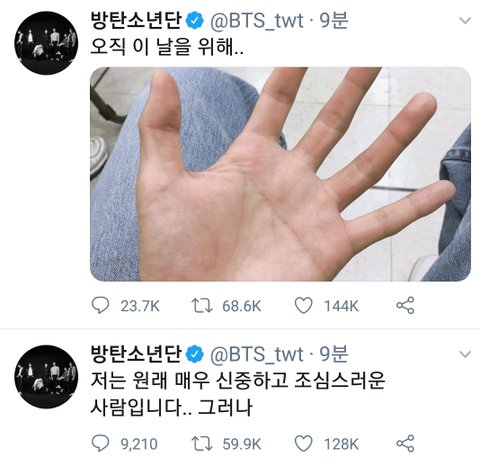The width and height of the screenshot is (480, 466).
Task: Retweet the second tweet with 59.9K retweets
Action: click(x=202, y=444)
